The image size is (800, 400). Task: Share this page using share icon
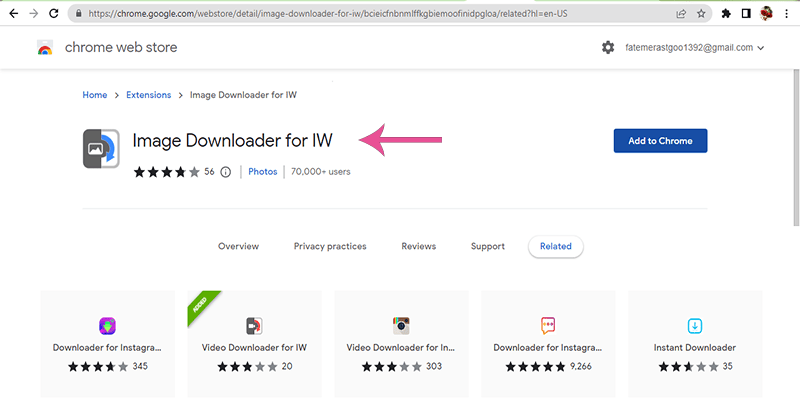click(x=681, y=15)
